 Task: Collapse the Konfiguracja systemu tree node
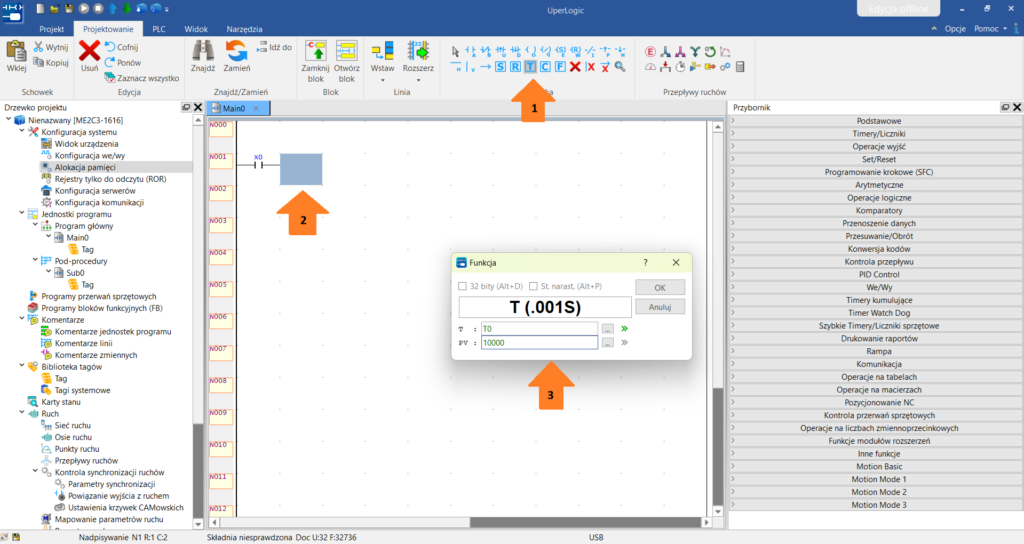coord(22,131)
